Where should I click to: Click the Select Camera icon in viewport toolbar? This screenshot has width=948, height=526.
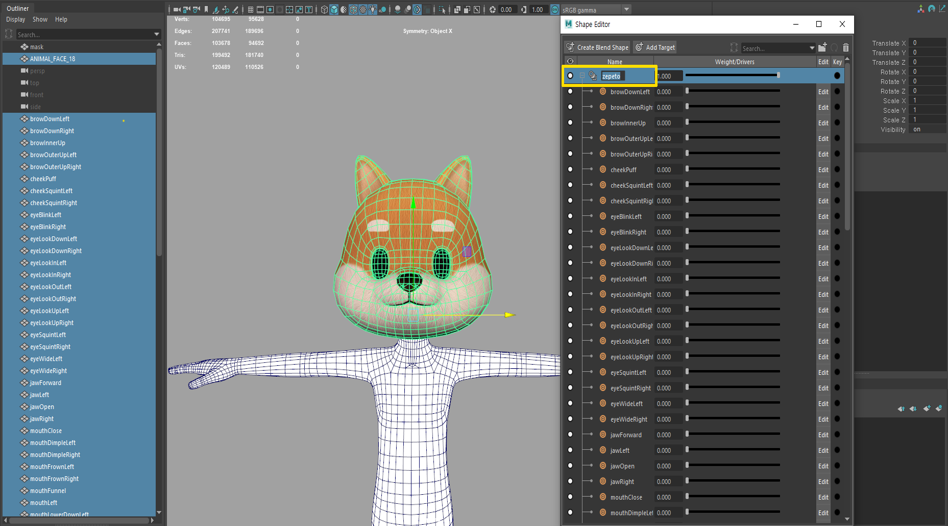177,10
